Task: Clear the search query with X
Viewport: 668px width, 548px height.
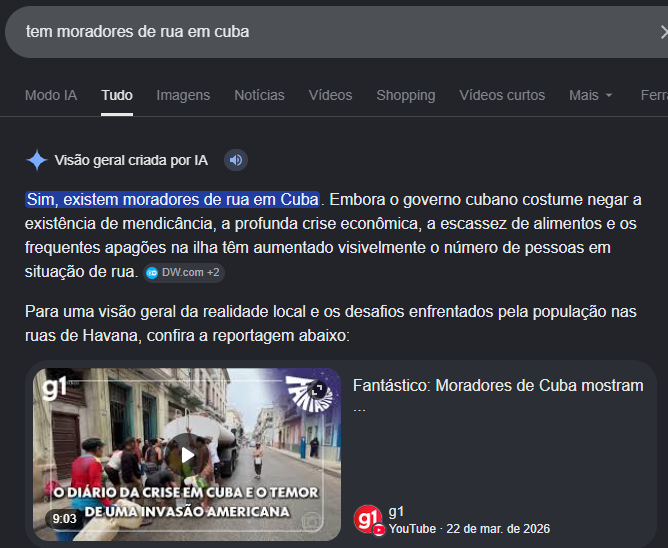Action: click(664, 32)
